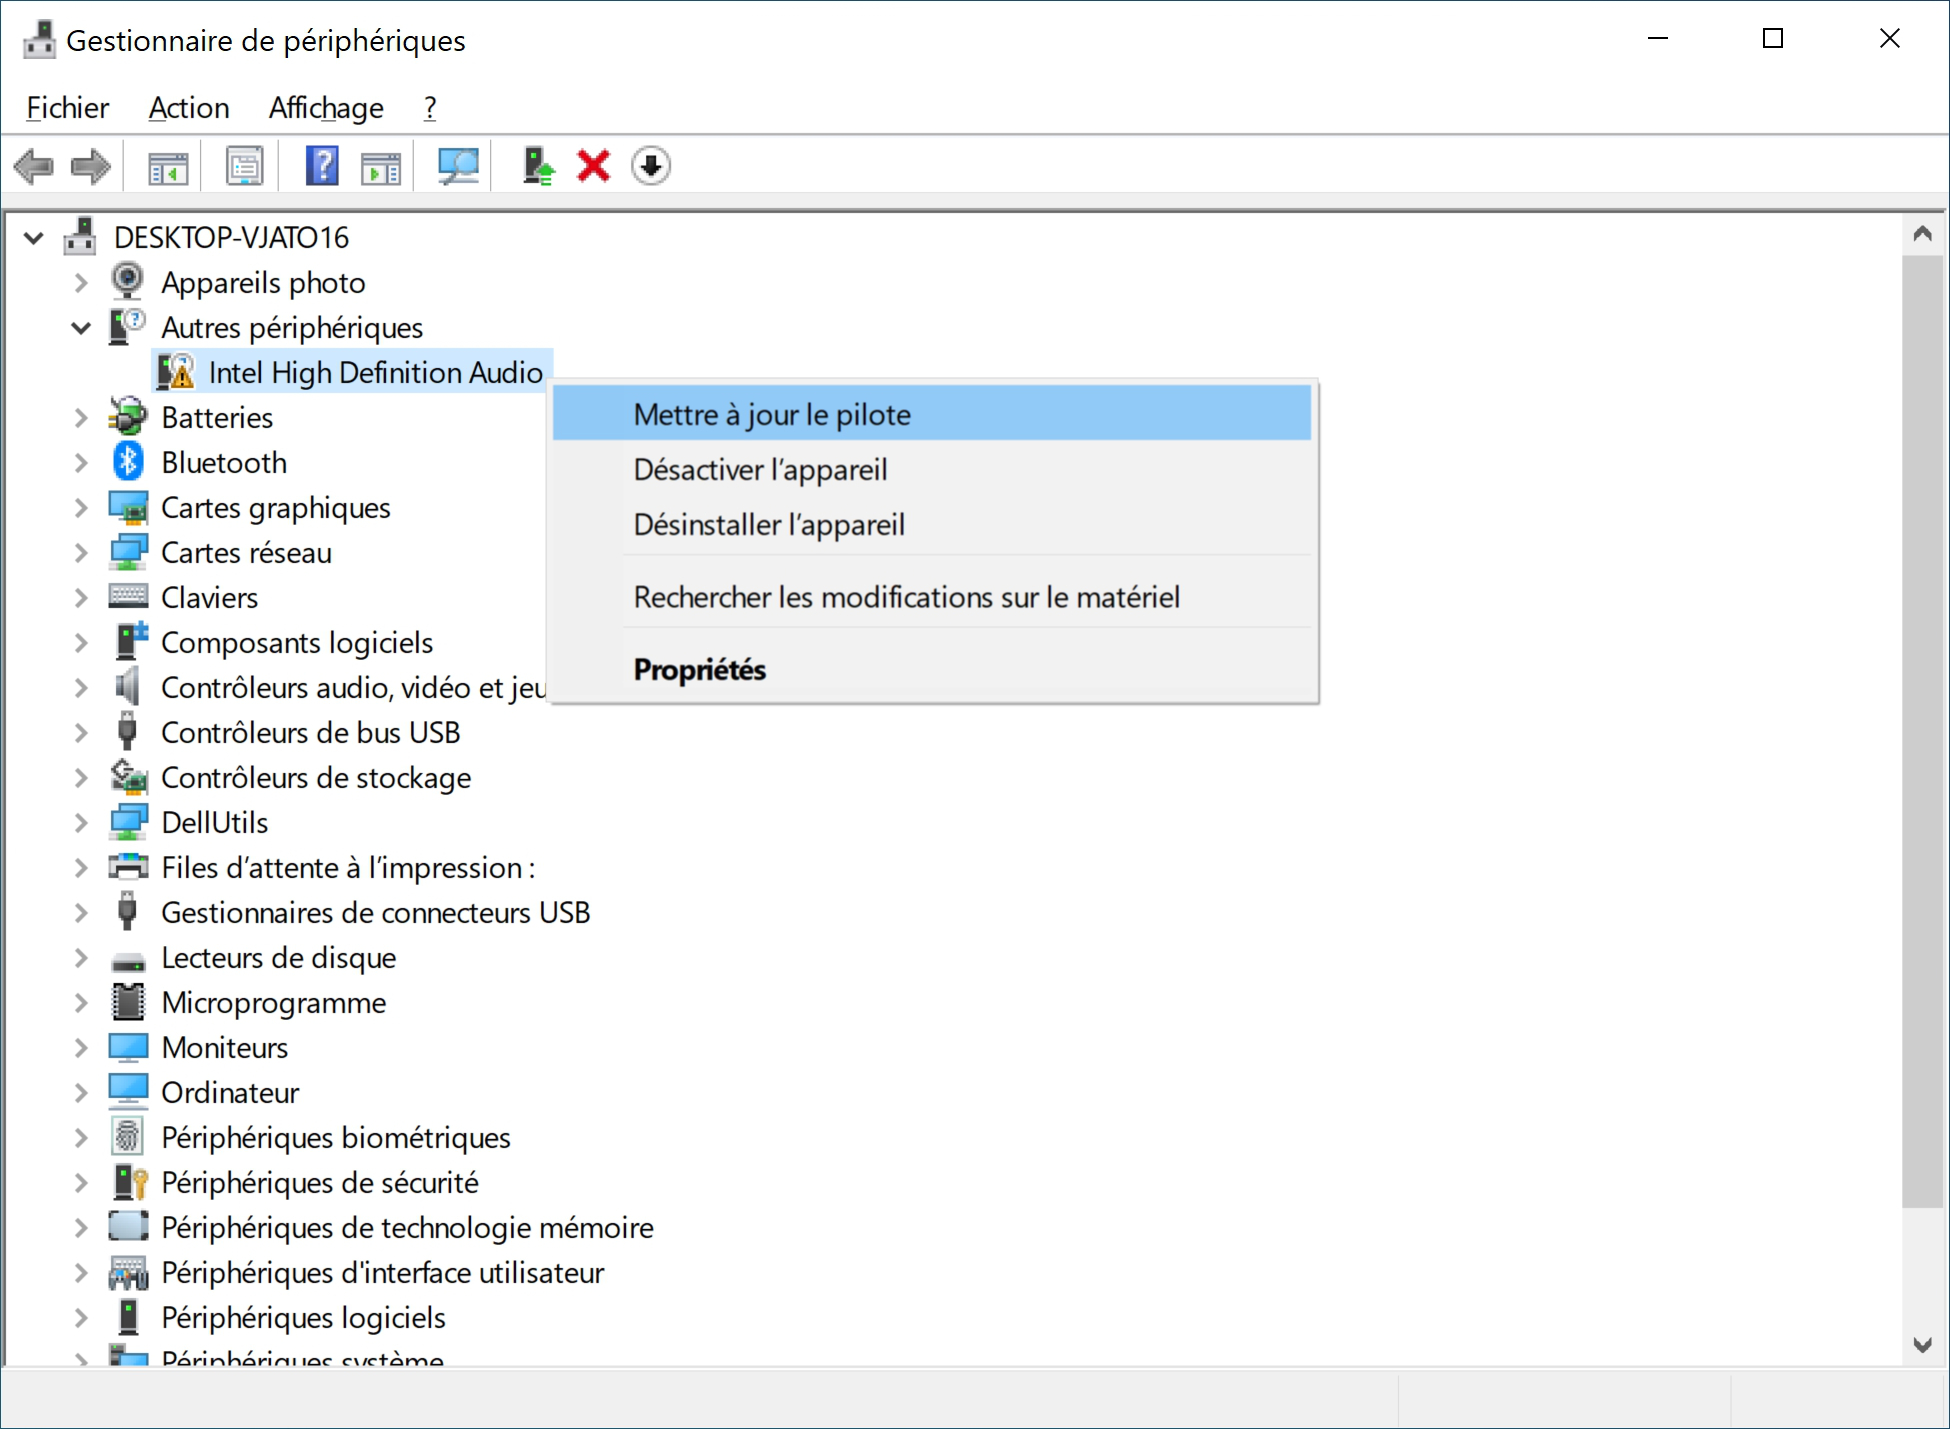Click the vertical scrollbar thumb
The image size is (1950, 1429).
click(x=1922, y=731)
